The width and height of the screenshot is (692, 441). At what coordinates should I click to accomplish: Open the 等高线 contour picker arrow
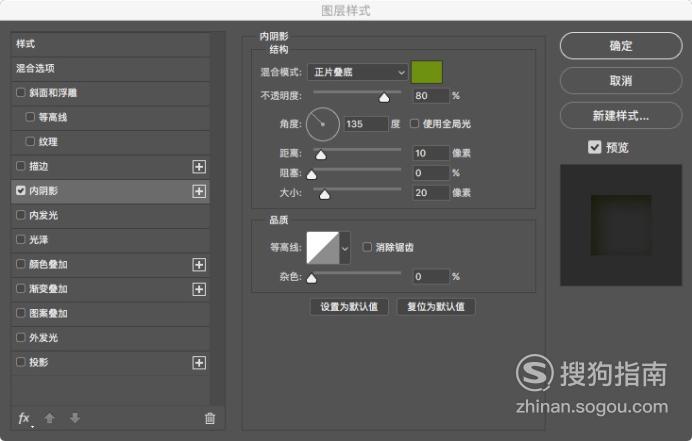click(345, 248)
